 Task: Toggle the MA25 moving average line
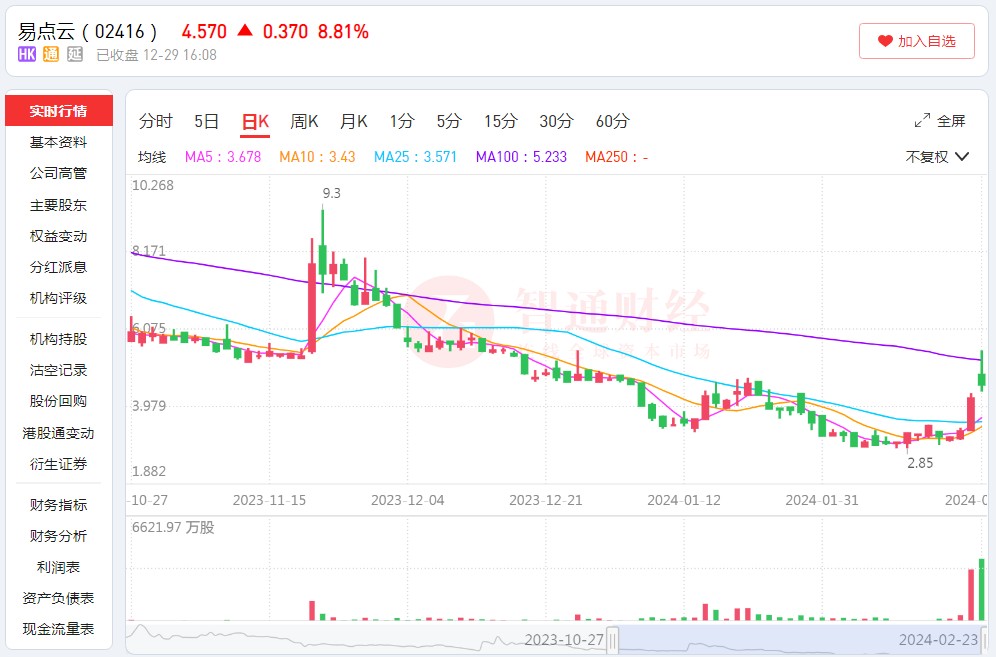pos(415,157)
